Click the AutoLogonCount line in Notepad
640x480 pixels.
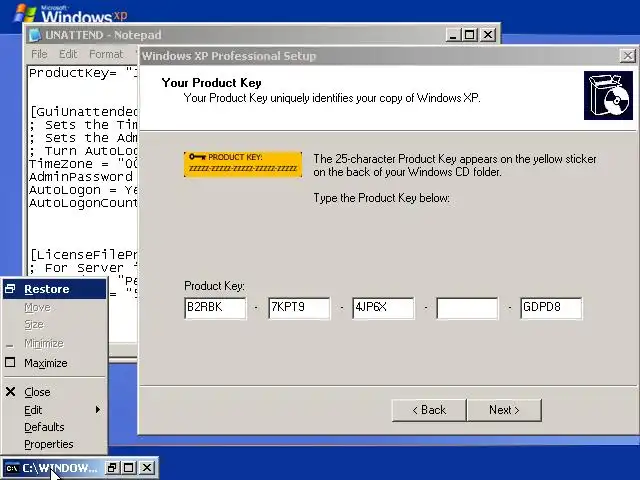tap(83, 203)
